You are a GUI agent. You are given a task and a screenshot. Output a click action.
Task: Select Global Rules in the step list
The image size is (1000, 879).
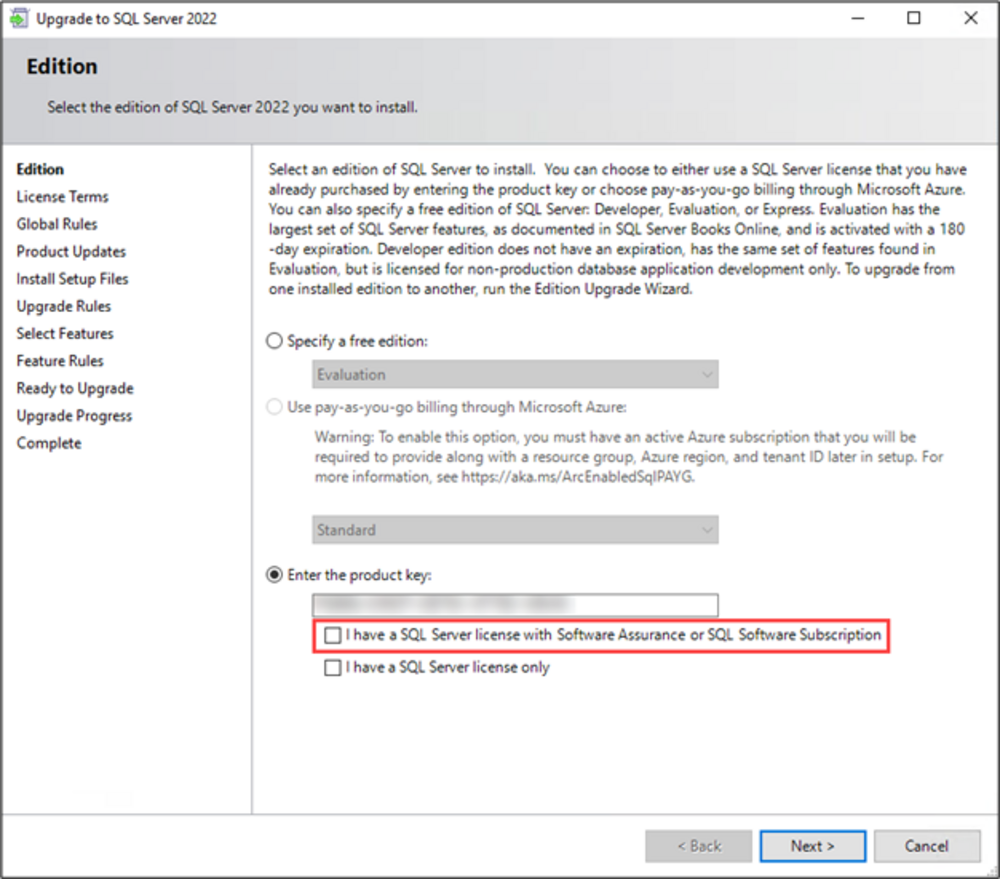pos(57,224)
